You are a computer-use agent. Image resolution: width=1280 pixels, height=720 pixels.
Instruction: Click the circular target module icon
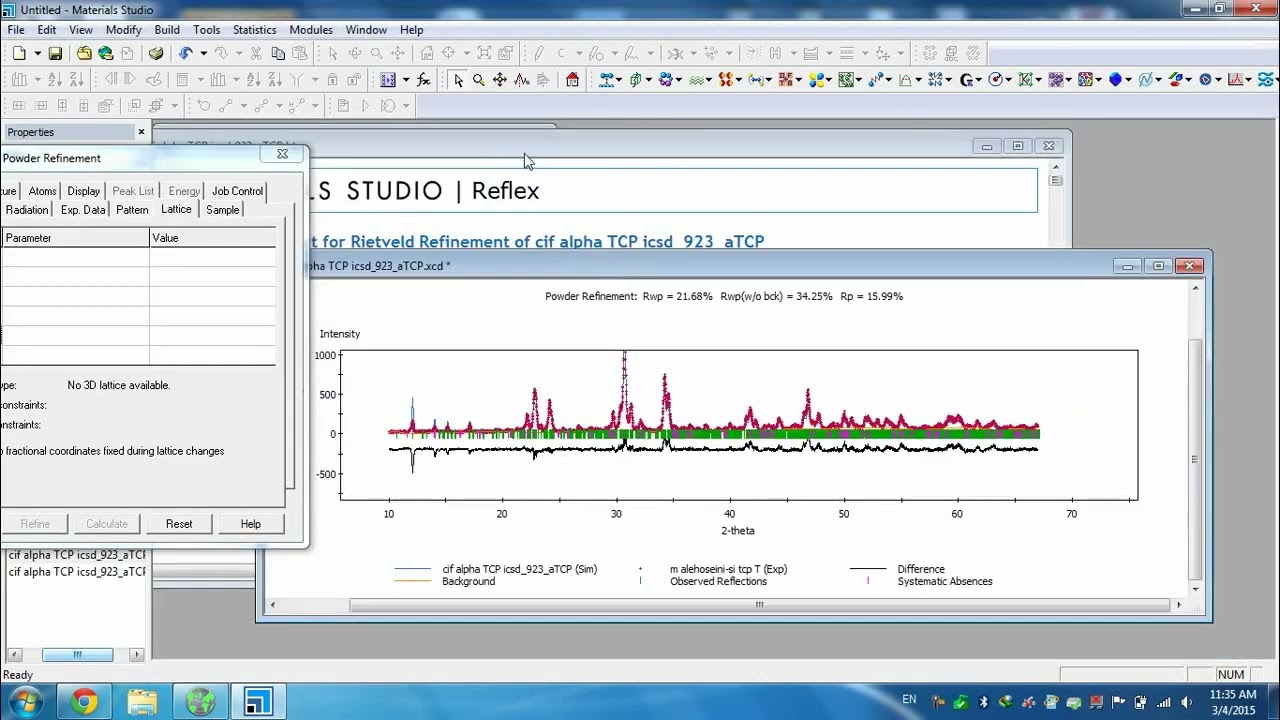[x=994, y=80]
